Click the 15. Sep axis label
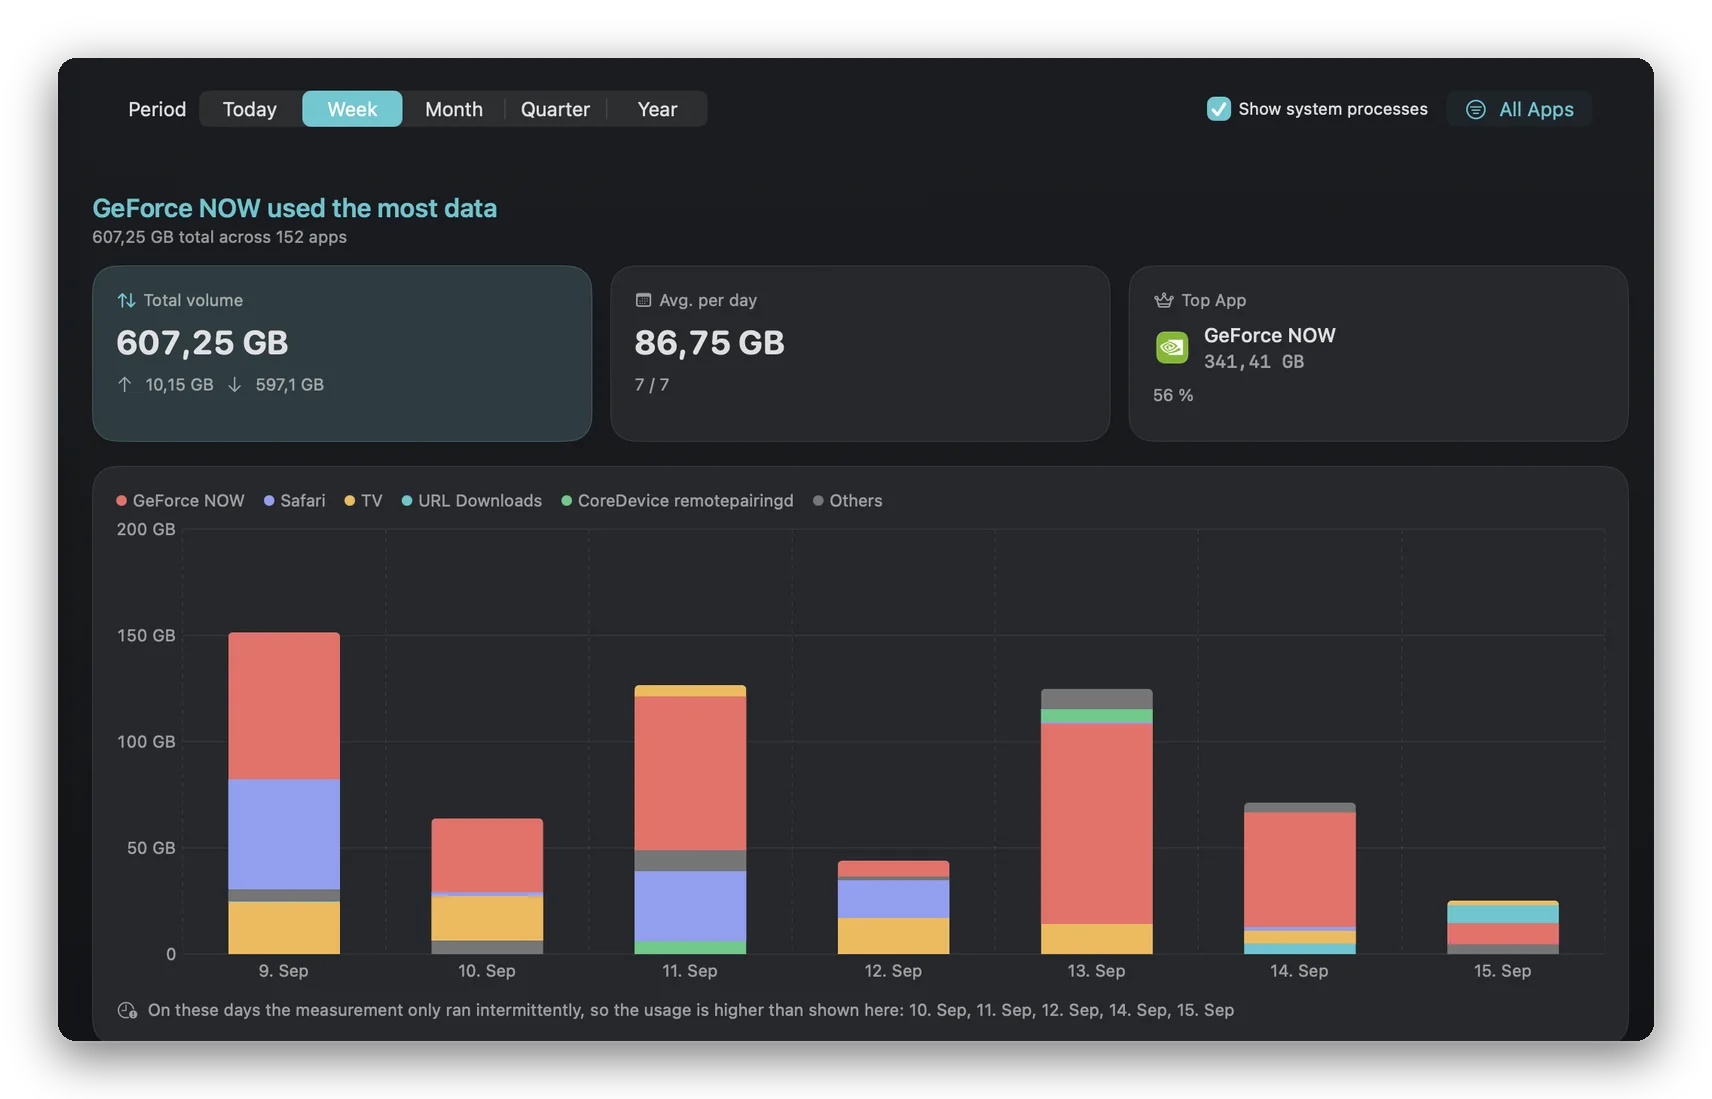The width and height of the screenshot is (1712, 1099). click(1502, 971)
